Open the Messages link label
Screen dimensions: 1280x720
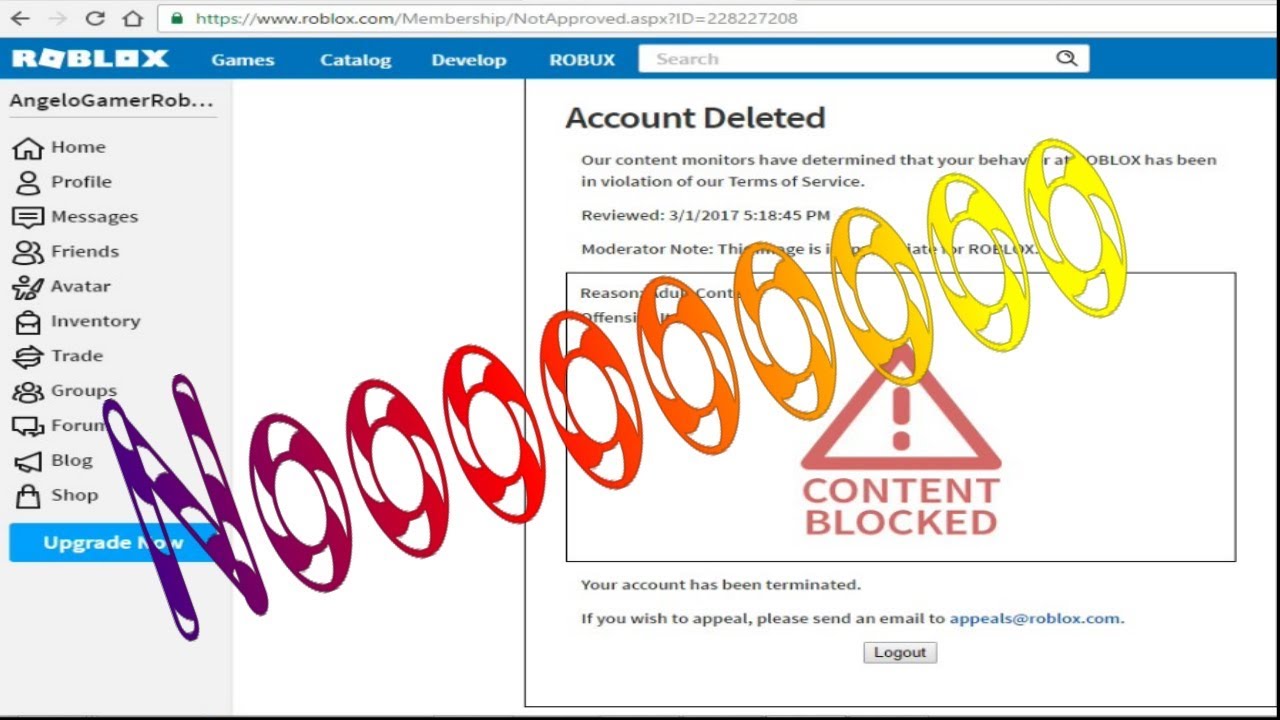coord(94,217)
